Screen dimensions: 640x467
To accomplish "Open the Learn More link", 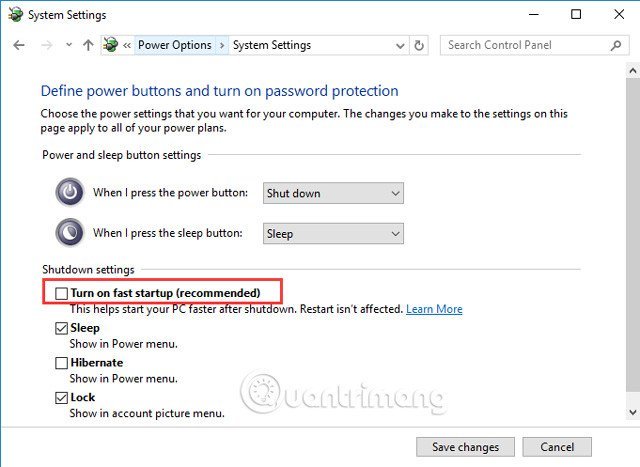I will tap(434, 309).
